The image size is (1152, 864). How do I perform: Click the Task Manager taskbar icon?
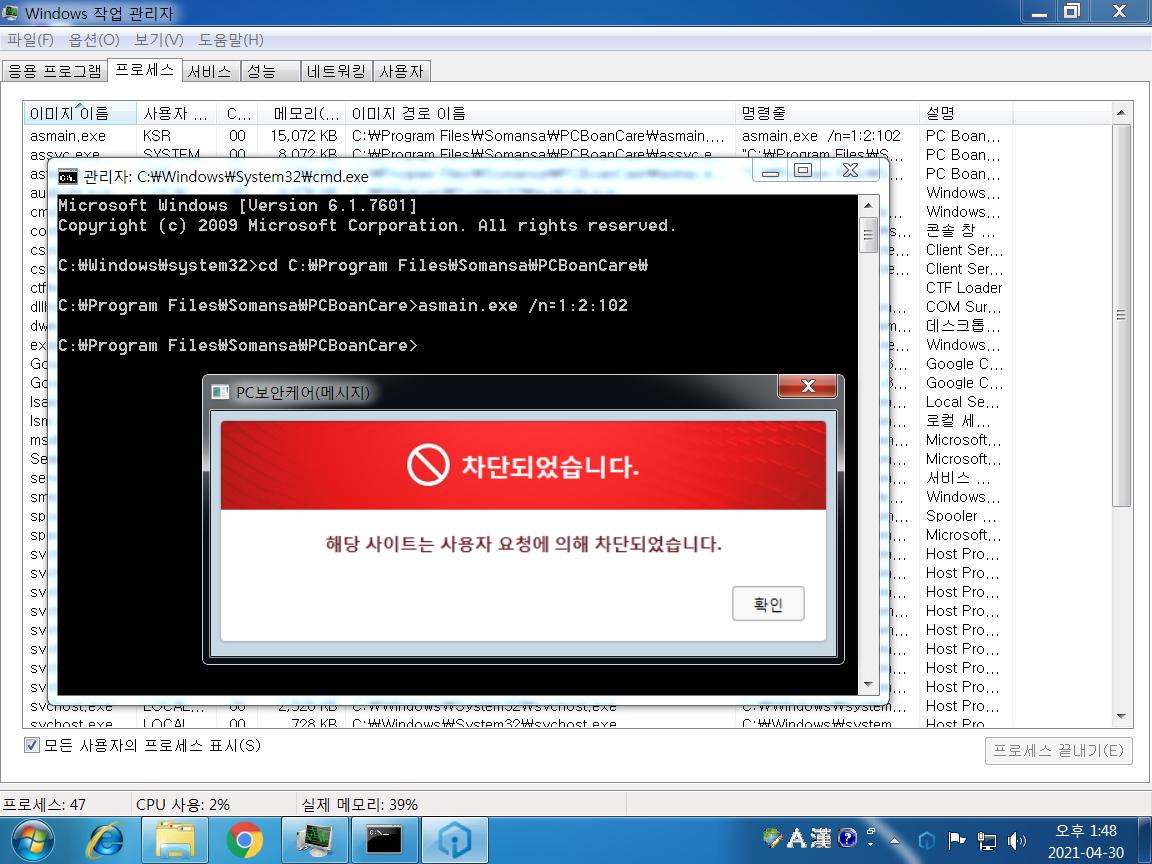pyautogui.click(x=314, y=840)
